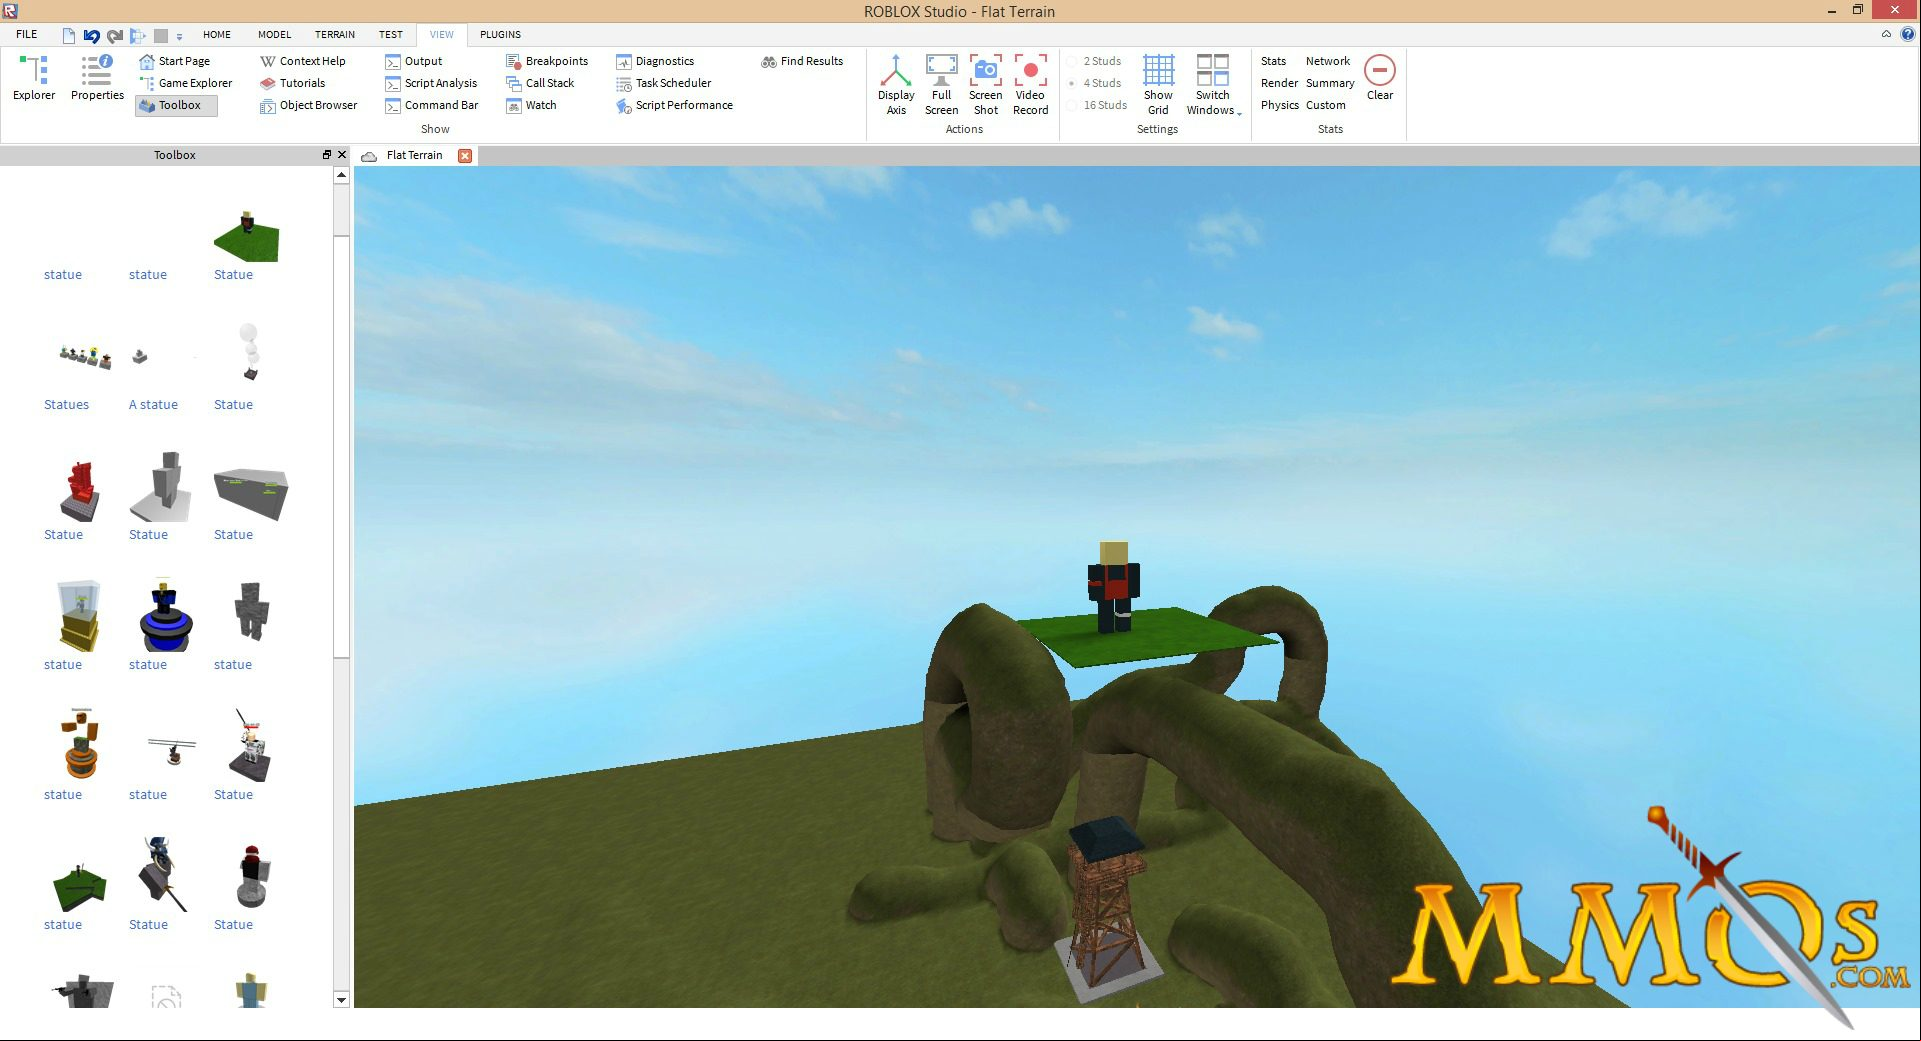Open Diagnostics
This screenshot has width=1921, height=1041.
pos(655,61)
